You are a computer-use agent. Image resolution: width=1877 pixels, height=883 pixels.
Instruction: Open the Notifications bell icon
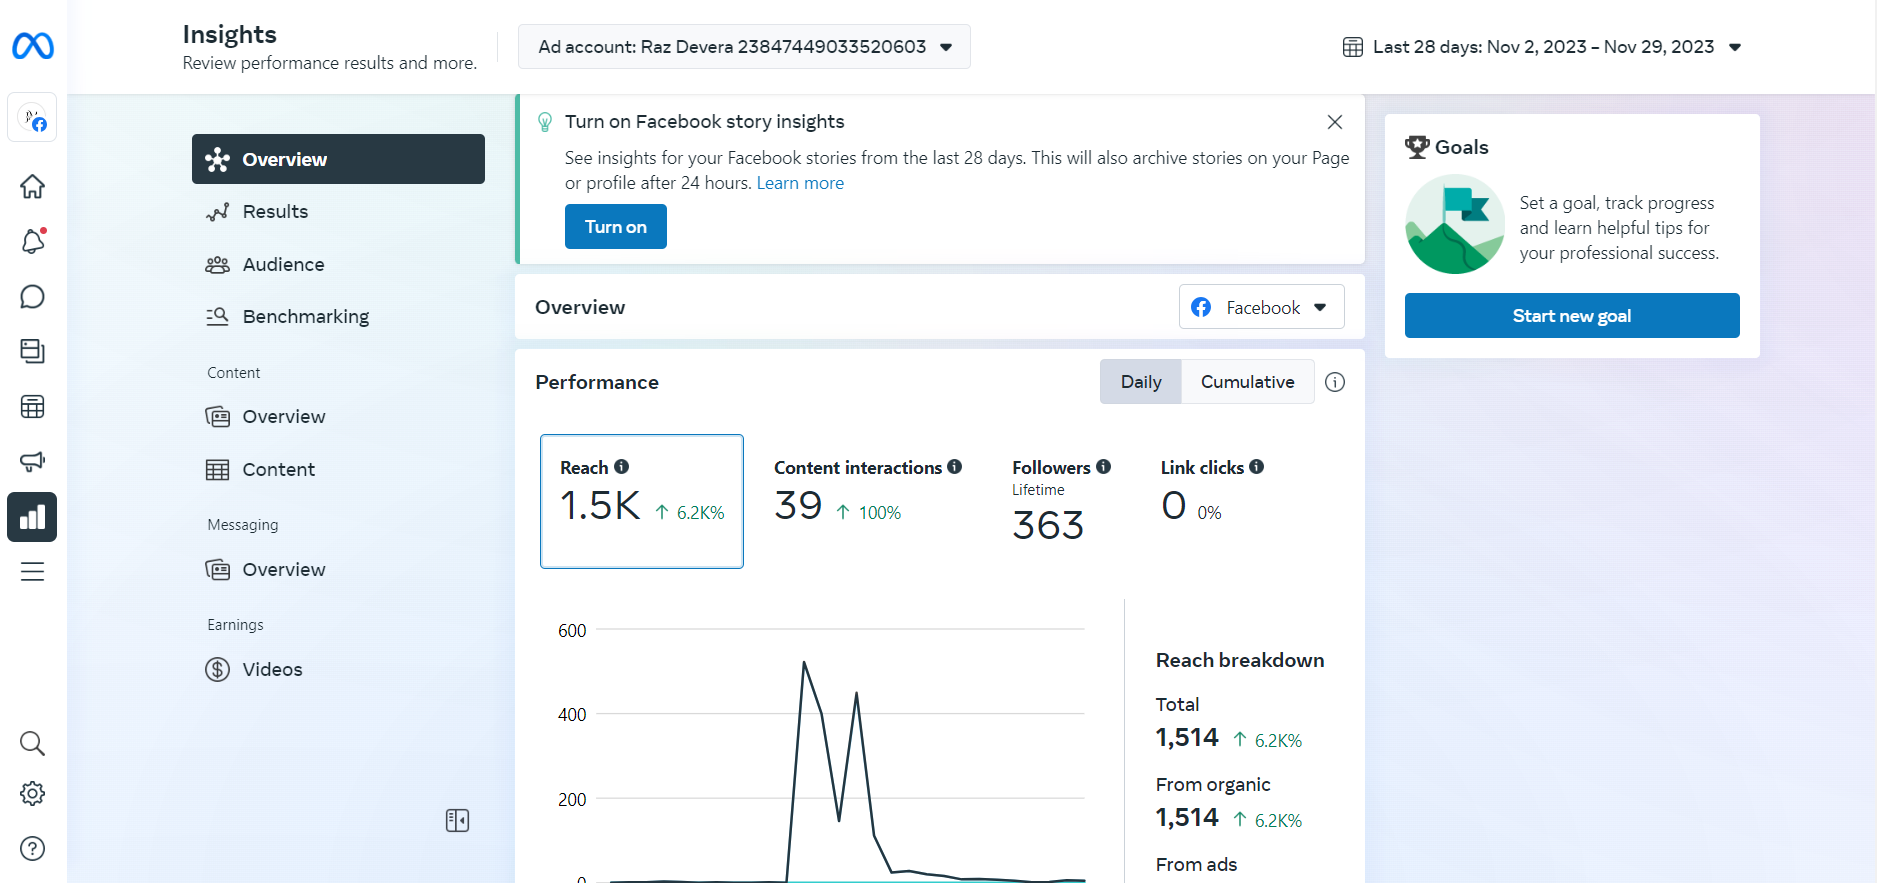pos(32,242)
